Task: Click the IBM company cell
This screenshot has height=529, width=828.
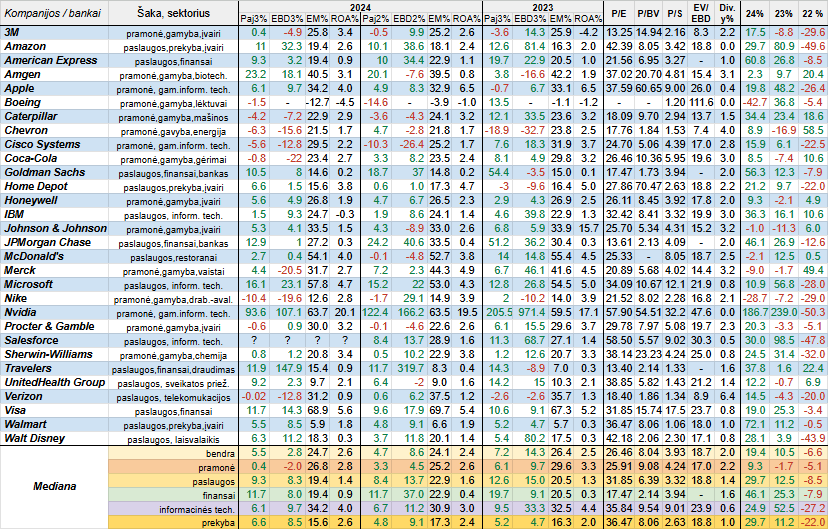Action: 54,214
